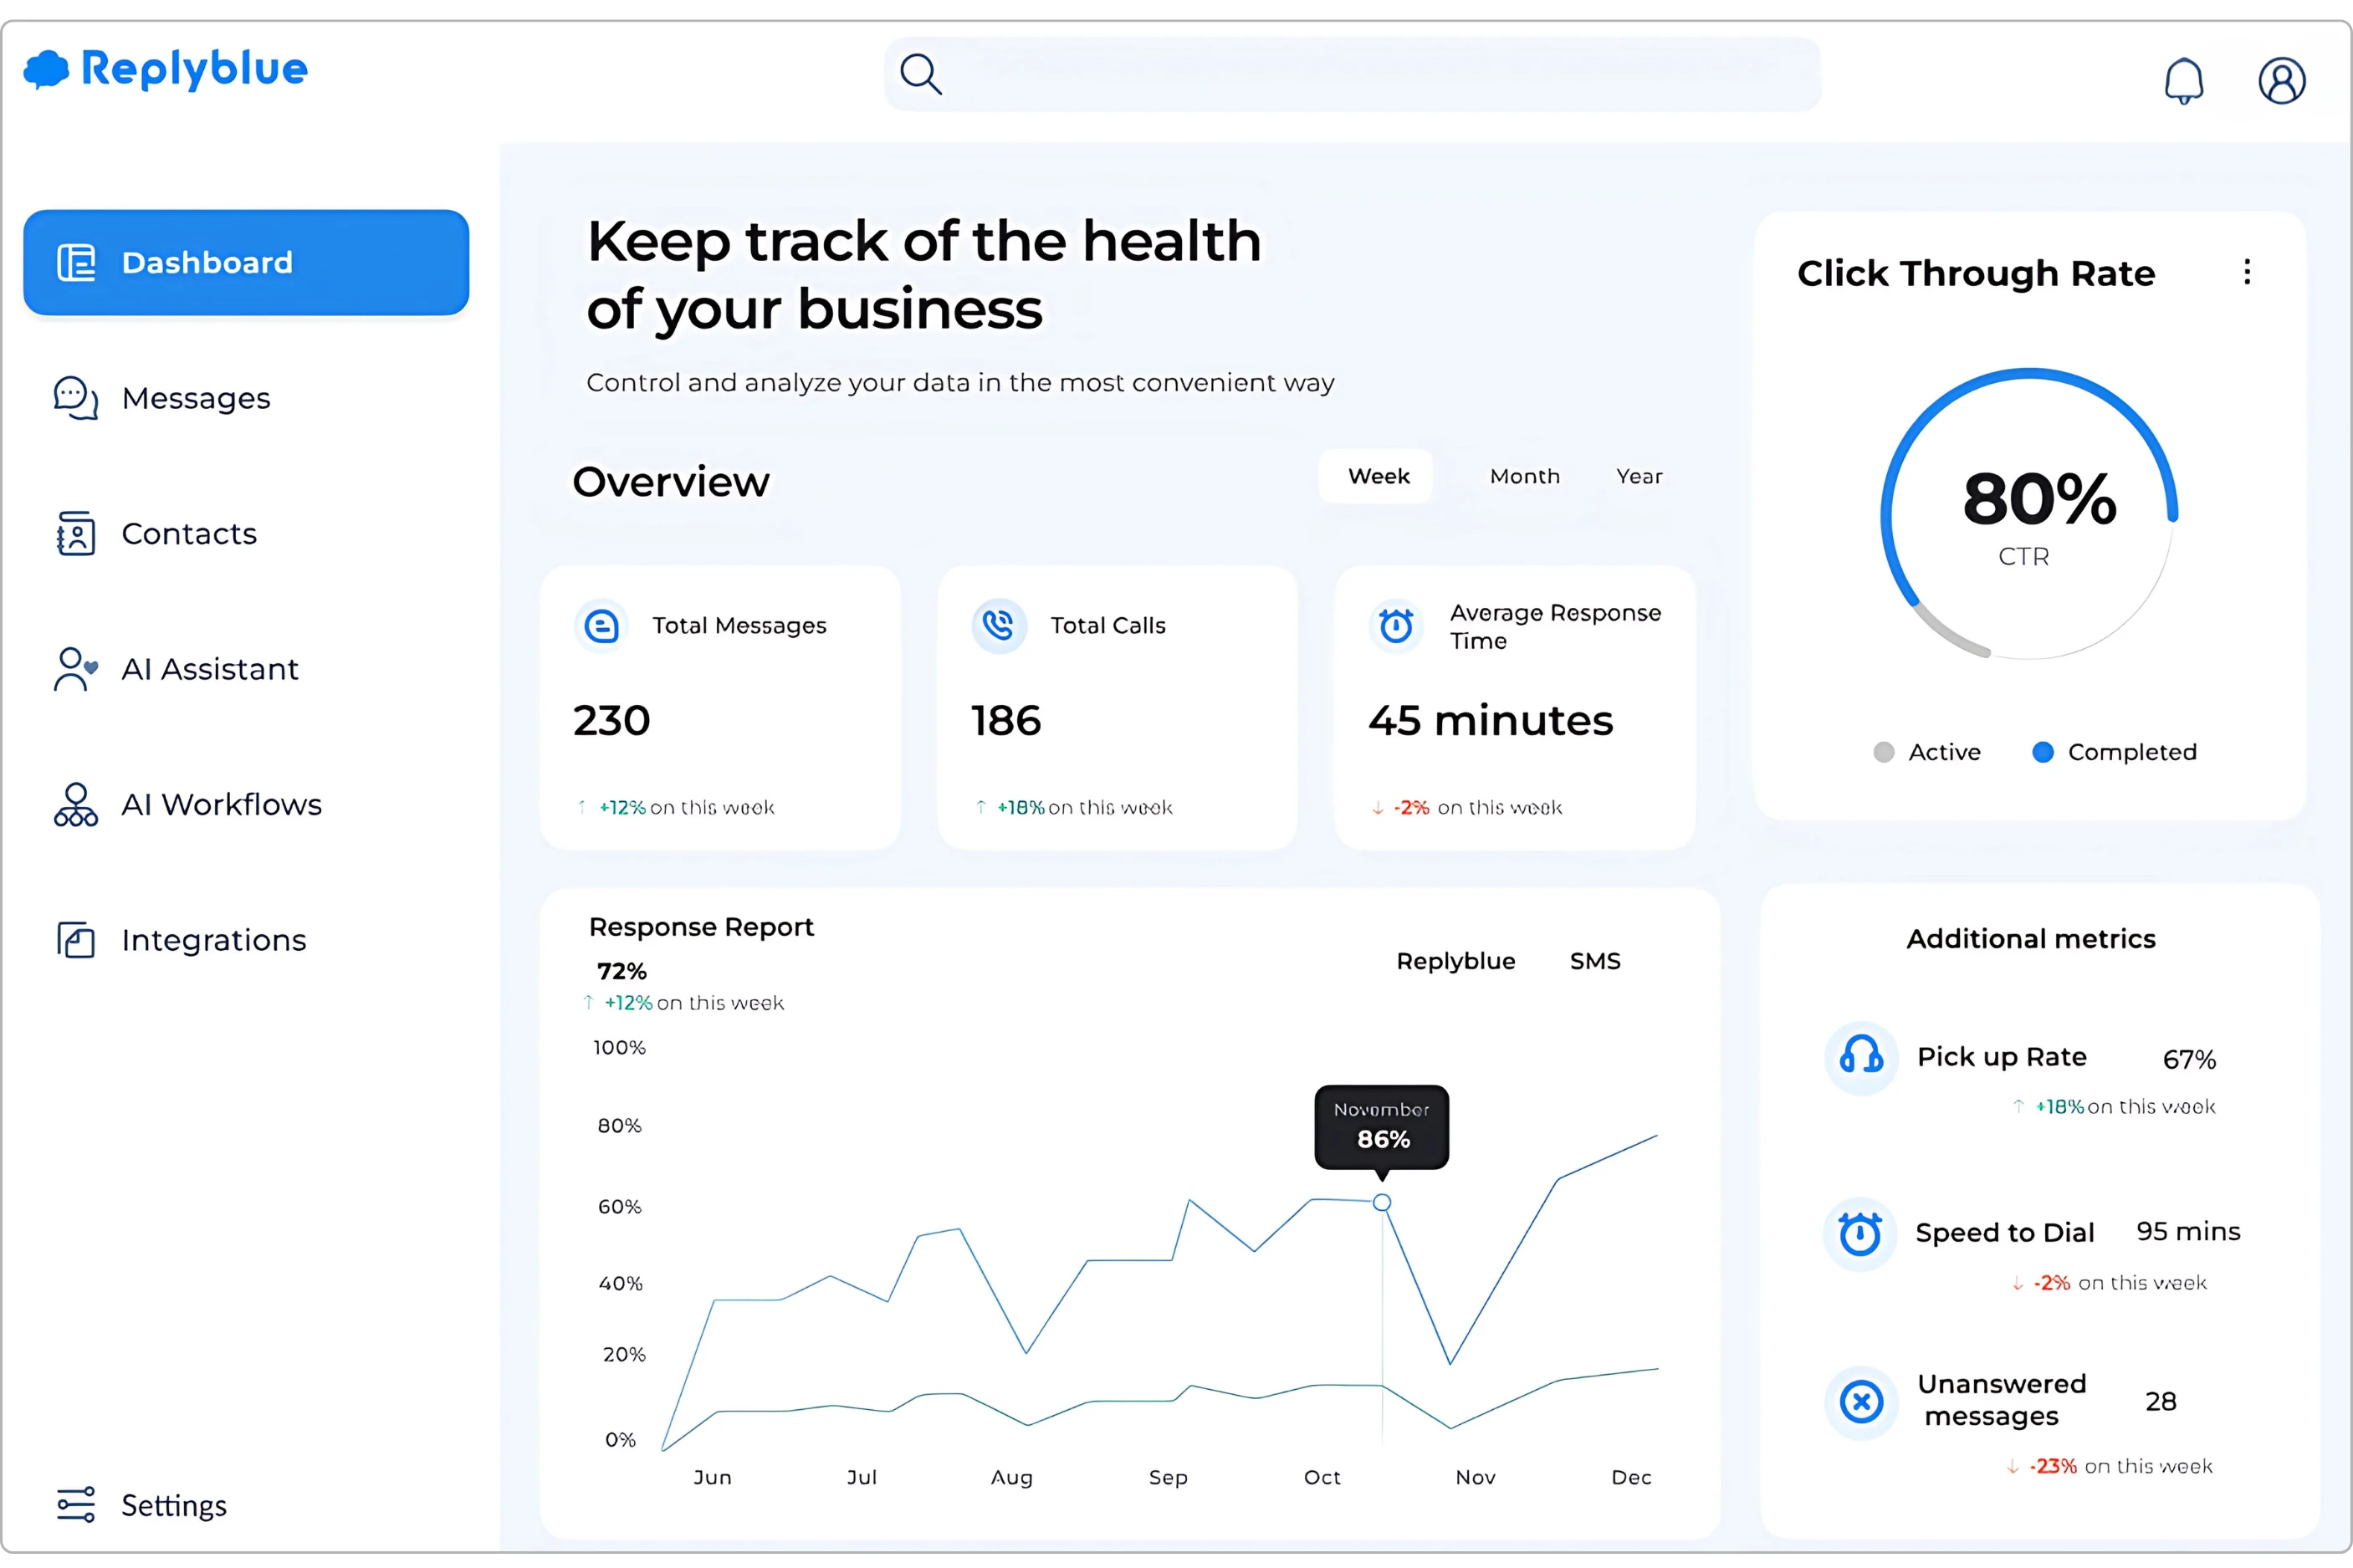This screenshot has height=1568, width=2353.
Task: Toggle the SMS series in chart
Action: point(1594,961)
